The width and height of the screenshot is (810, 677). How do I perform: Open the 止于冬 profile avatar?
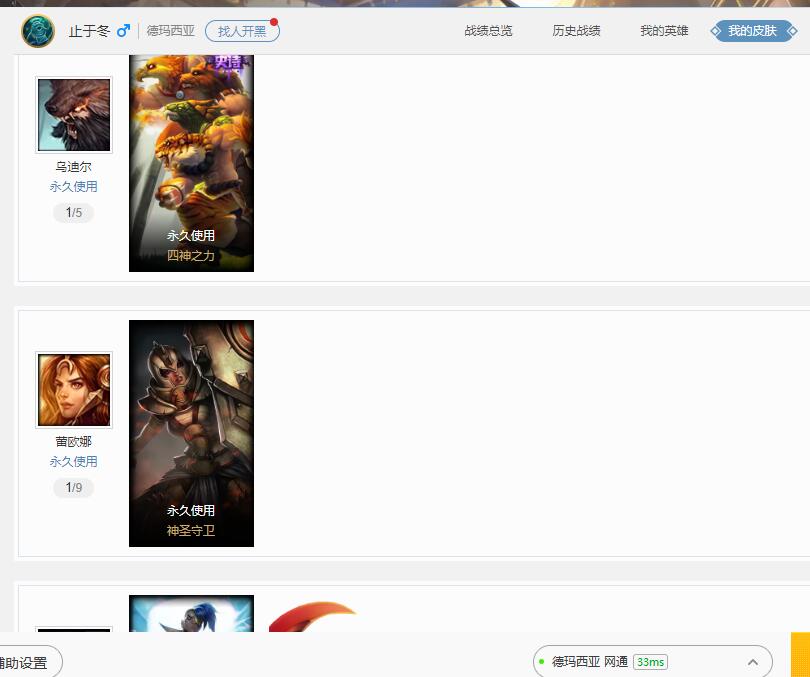tap(38, 31)
